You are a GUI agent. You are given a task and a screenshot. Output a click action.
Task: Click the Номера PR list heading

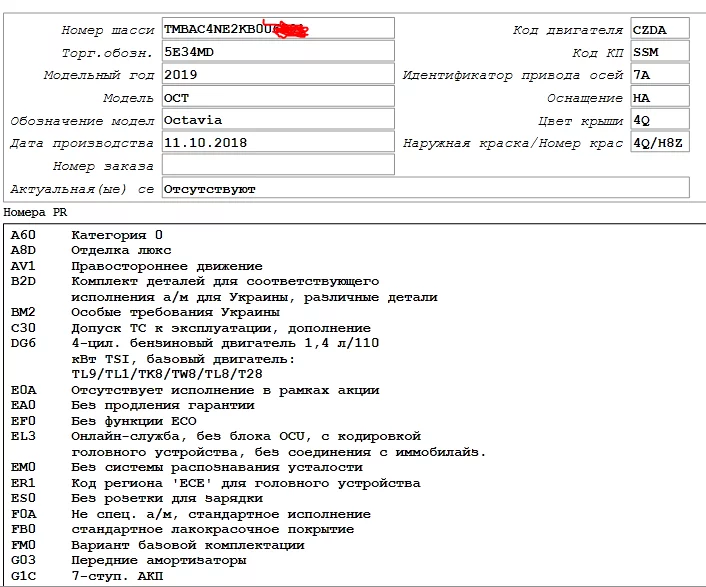(x=35, y=212)
